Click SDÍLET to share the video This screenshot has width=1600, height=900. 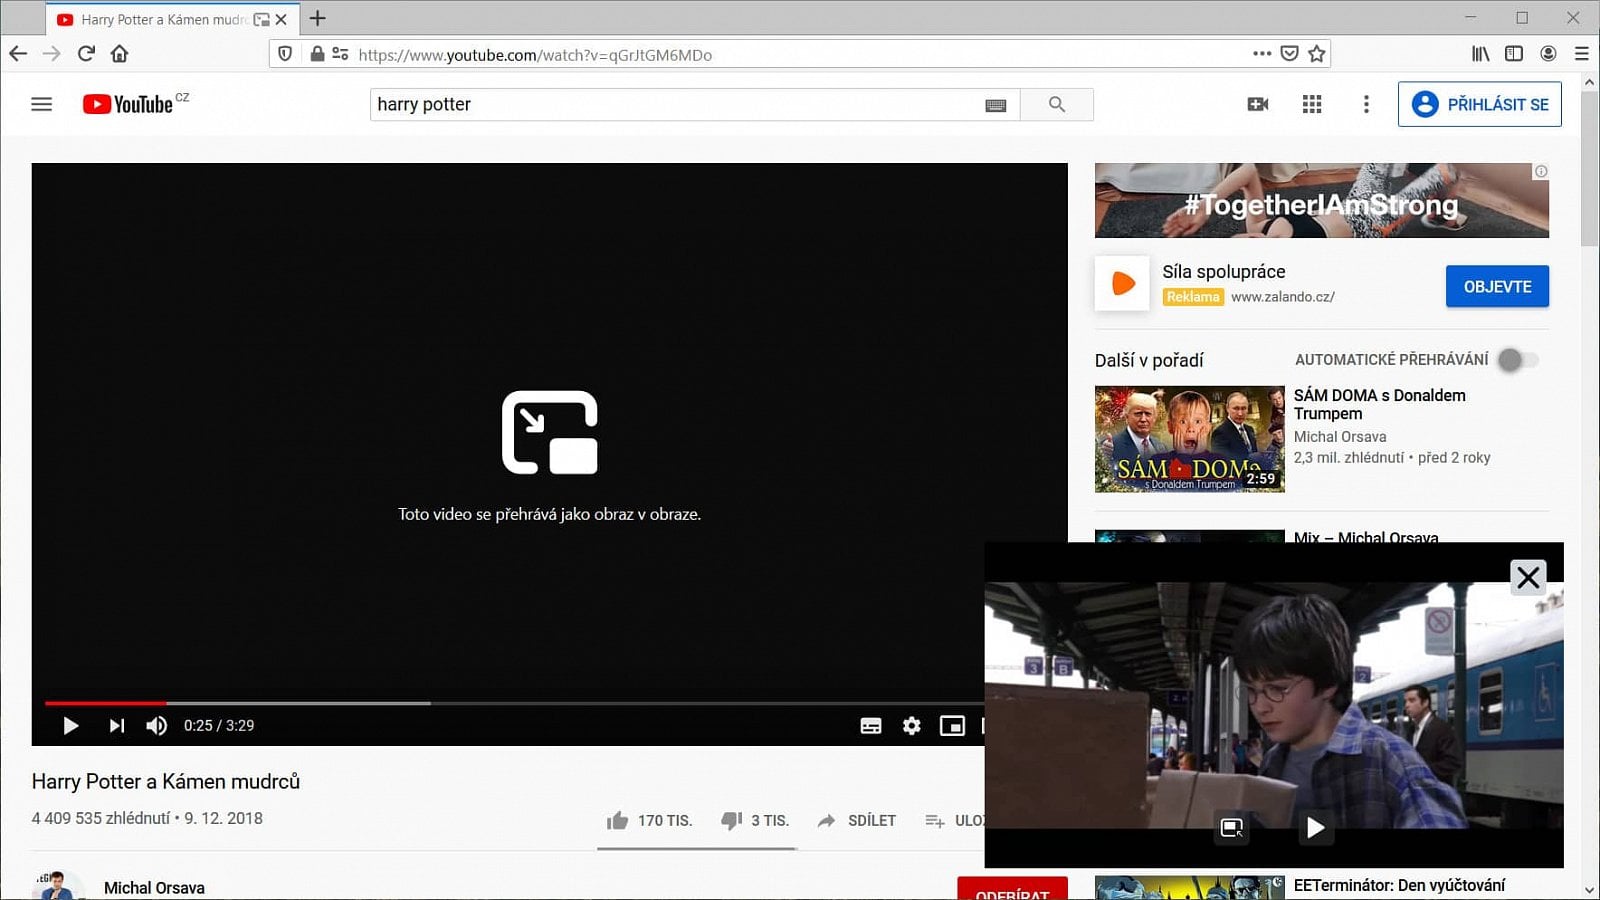[857, 820]
